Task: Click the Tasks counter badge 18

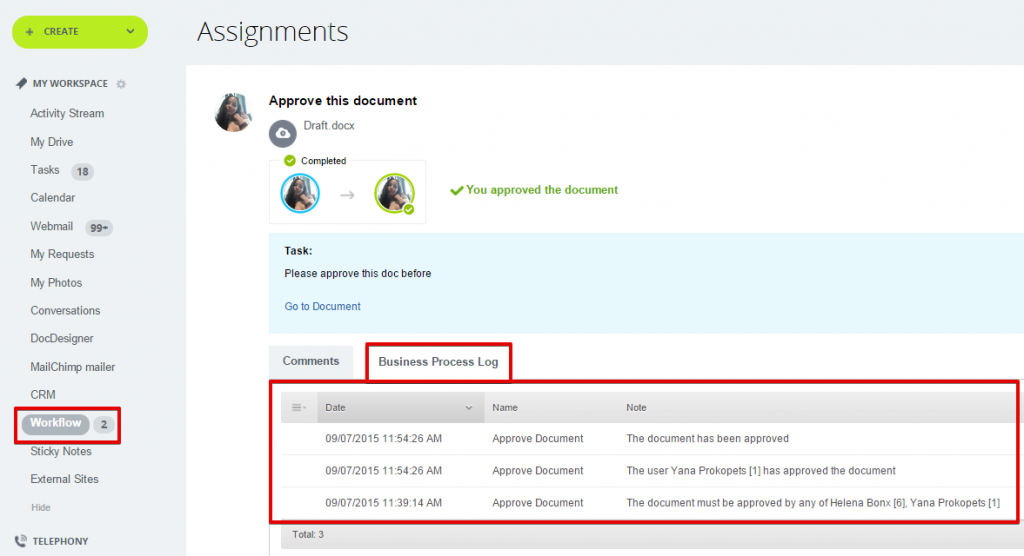Action: click(82, 172)
